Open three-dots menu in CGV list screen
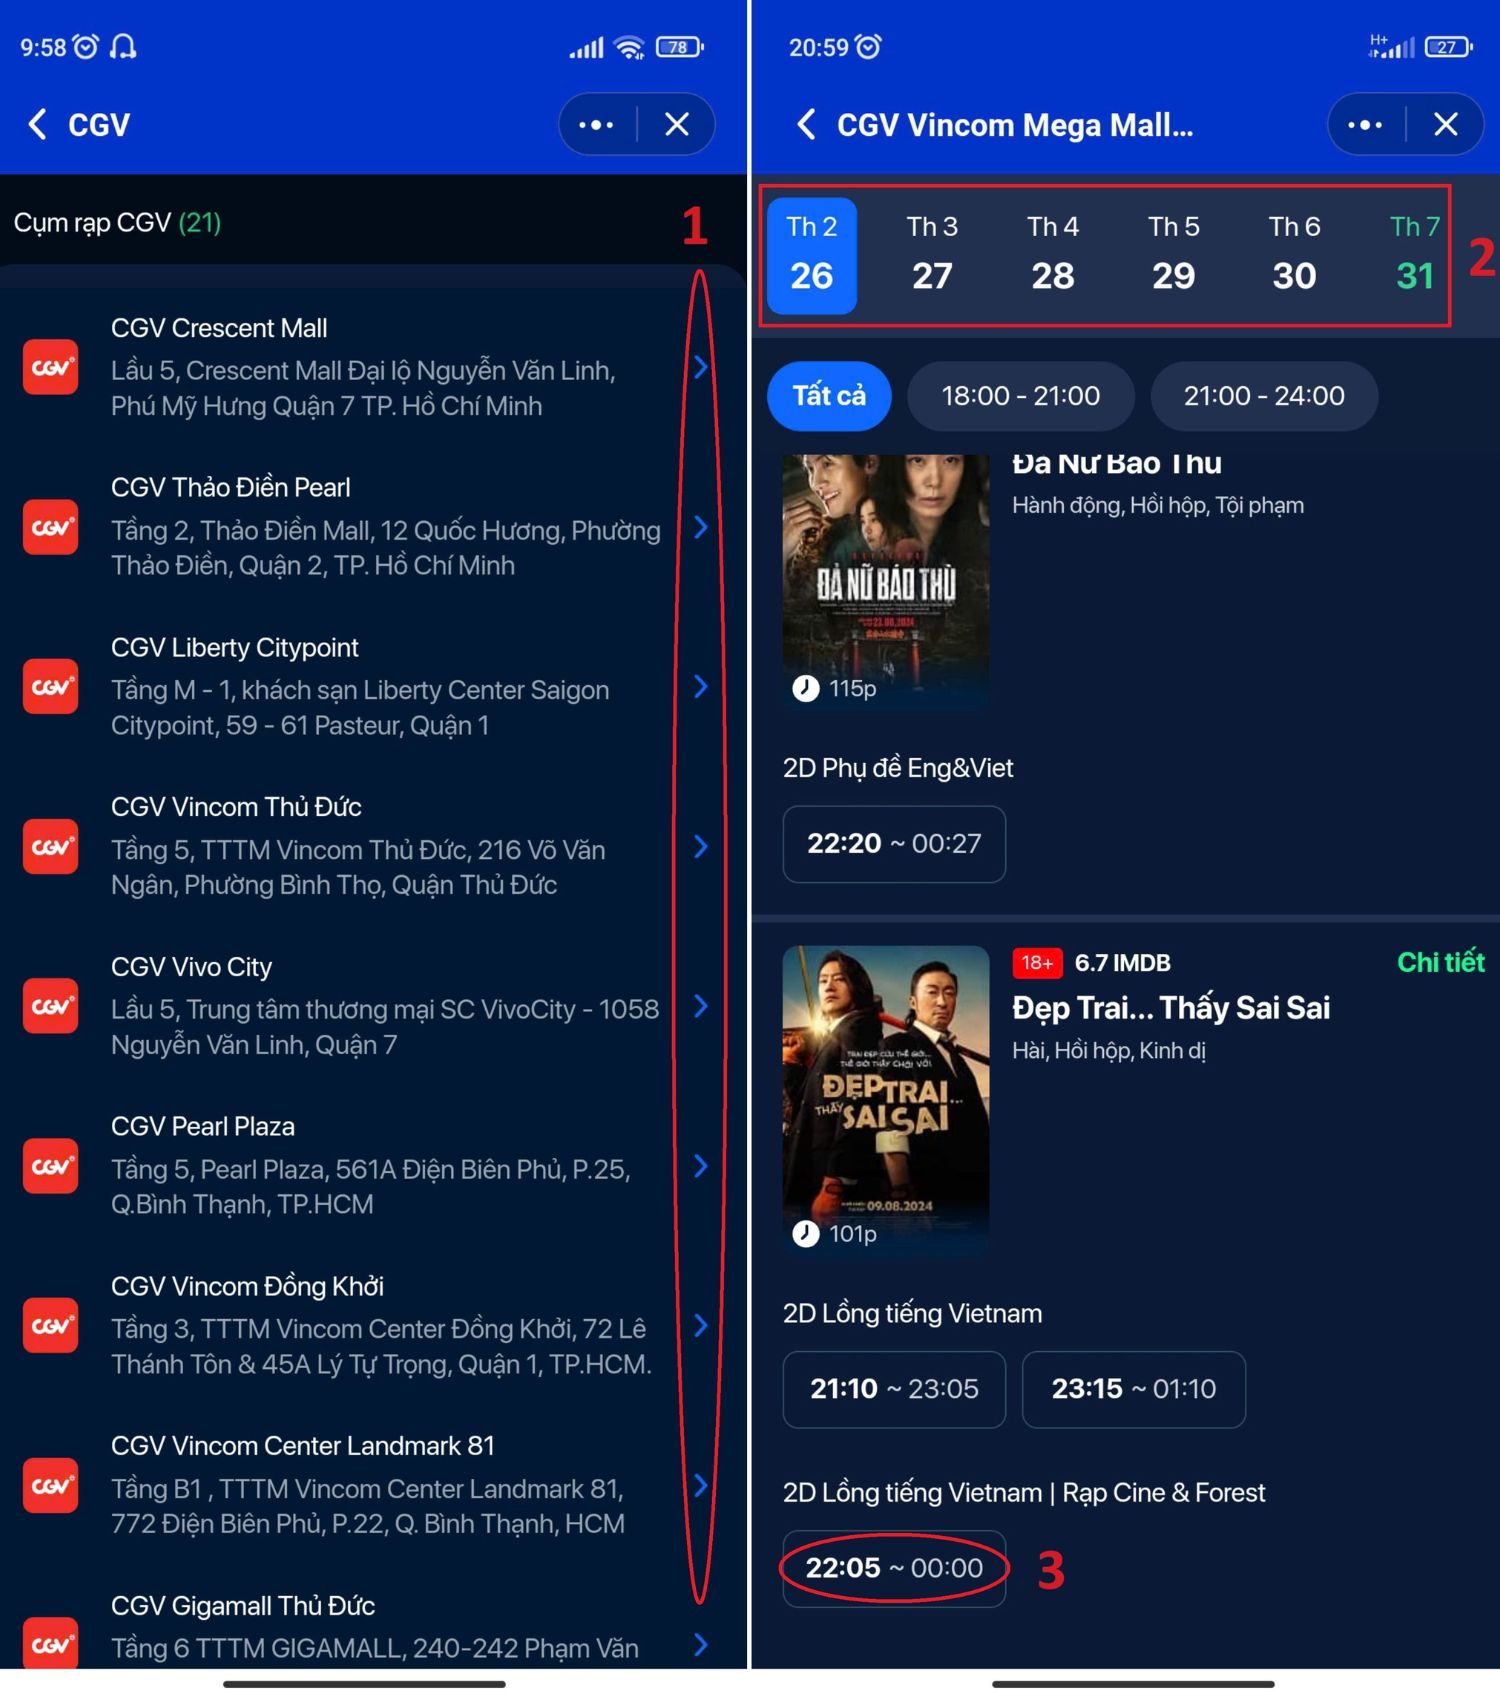Screen dimensions: 1500x1700 (596, 125)
